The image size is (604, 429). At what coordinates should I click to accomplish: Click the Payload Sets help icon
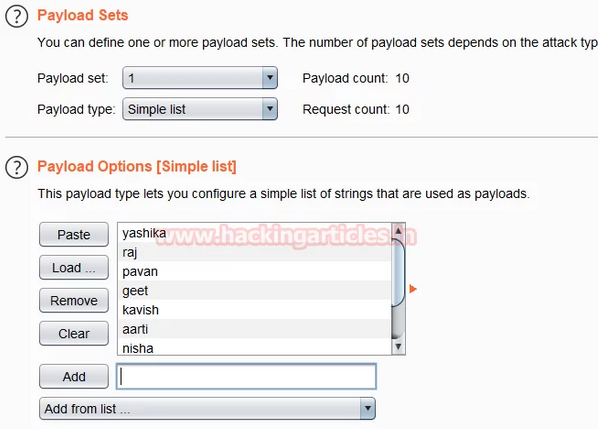coord(16,17)
